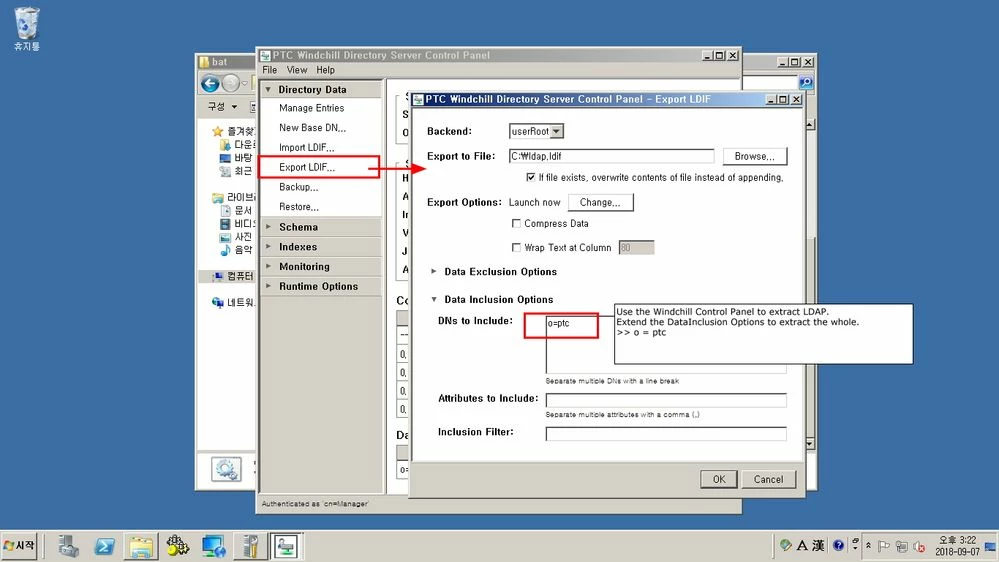The width and height of the screenshot is (999, 562).
Task: Click the 'A' input mode indicator in language bar
Action: pos(802,545)
